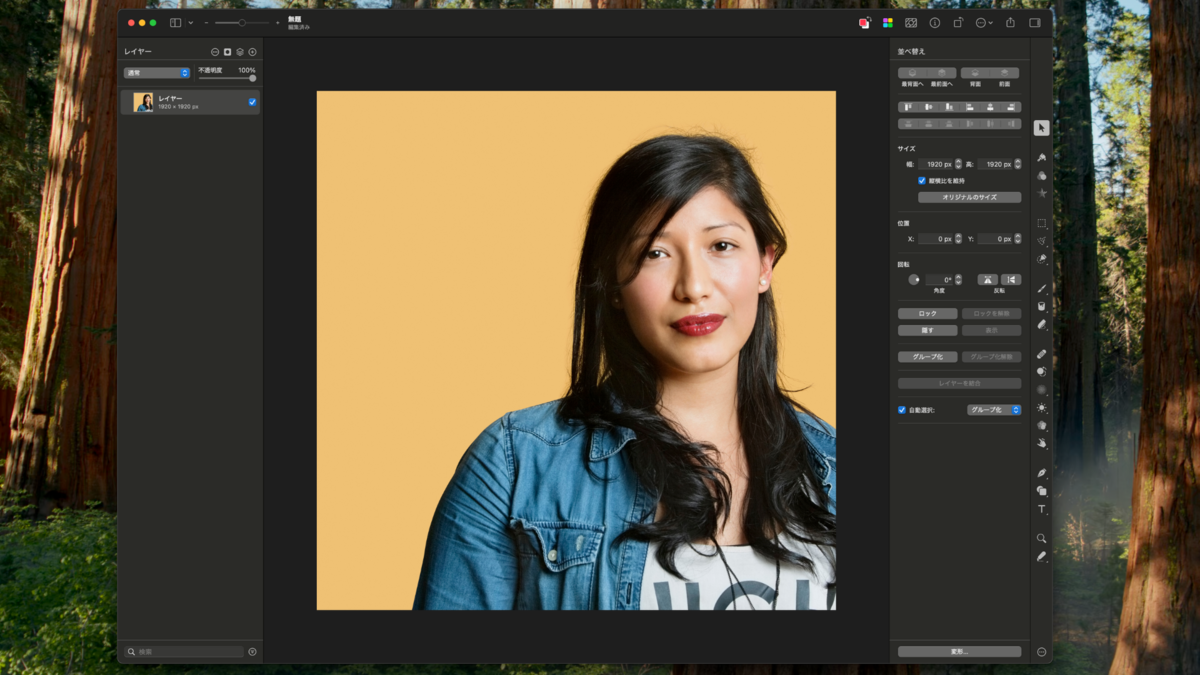Click the add layer plus icon
Image resolution: width=1200 pixels, height=675 pixels.
[252, 51]
